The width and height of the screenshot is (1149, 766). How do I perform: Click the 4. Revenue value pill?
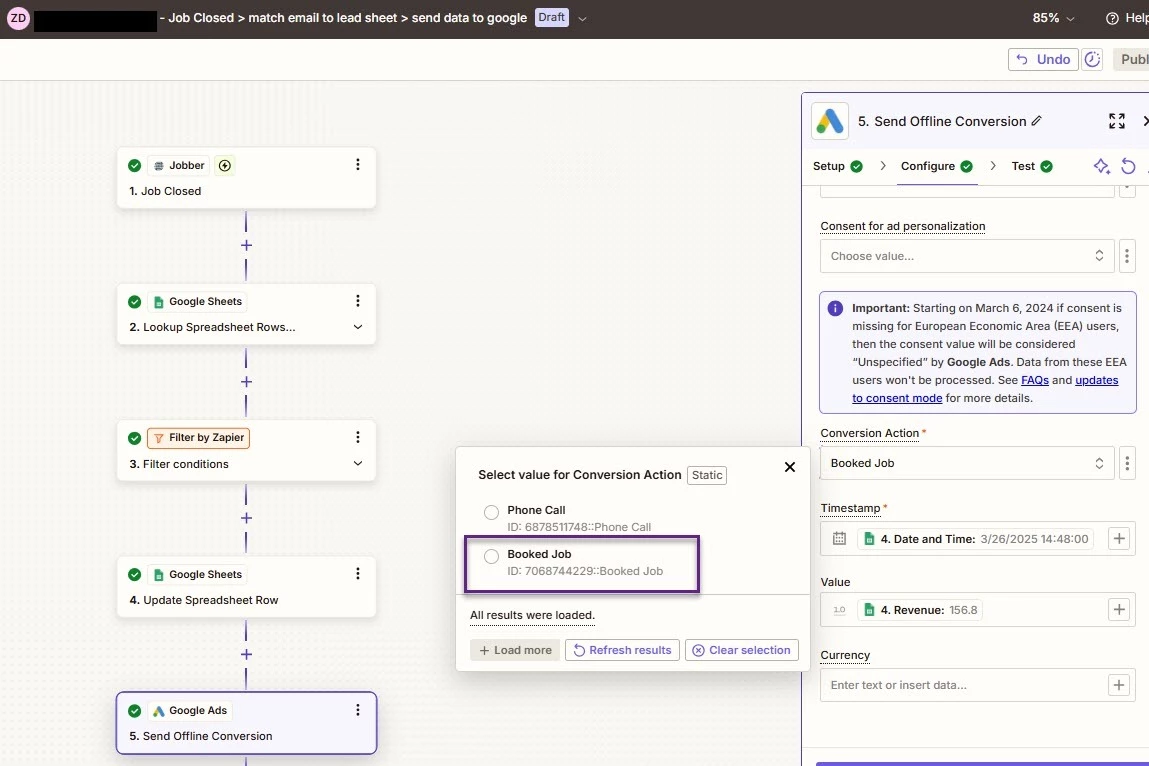point(922,610)
